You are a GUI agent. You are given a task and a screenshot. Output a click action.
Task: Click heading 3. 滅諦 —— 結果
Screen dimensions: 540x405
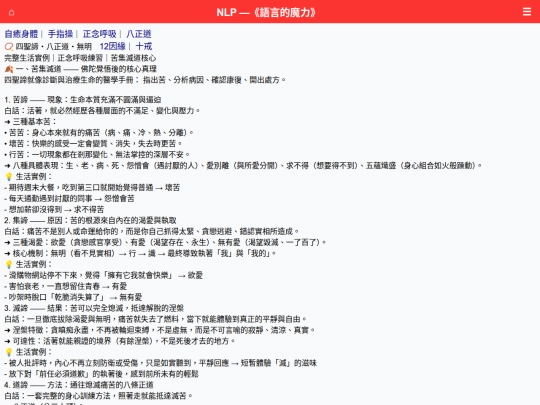coord(94,308)
